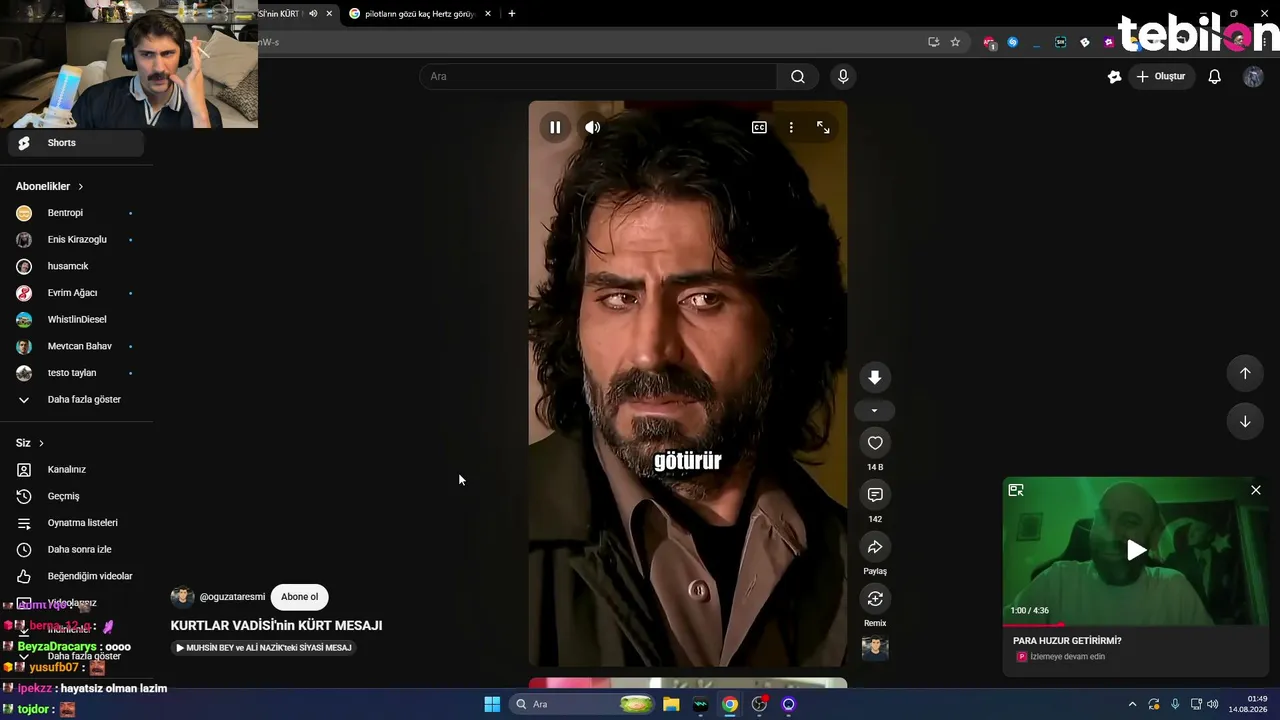The width and height of the screenshot is (1280, 720).
Task: Mute the Shorts video volume
Action: click(593, 127)
